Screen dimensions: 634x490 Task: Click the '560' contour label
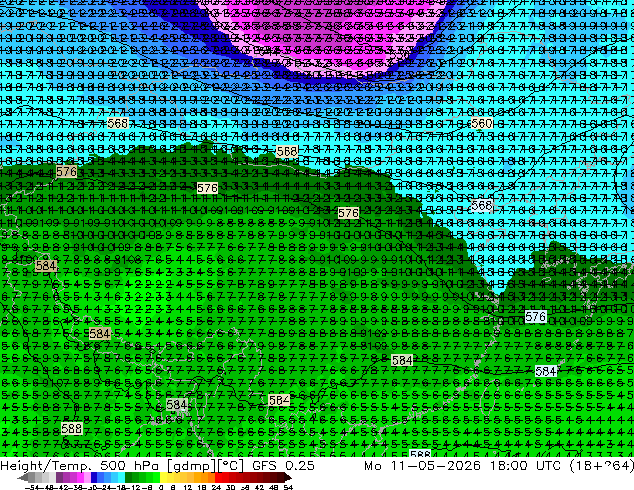tap(482, 123)
